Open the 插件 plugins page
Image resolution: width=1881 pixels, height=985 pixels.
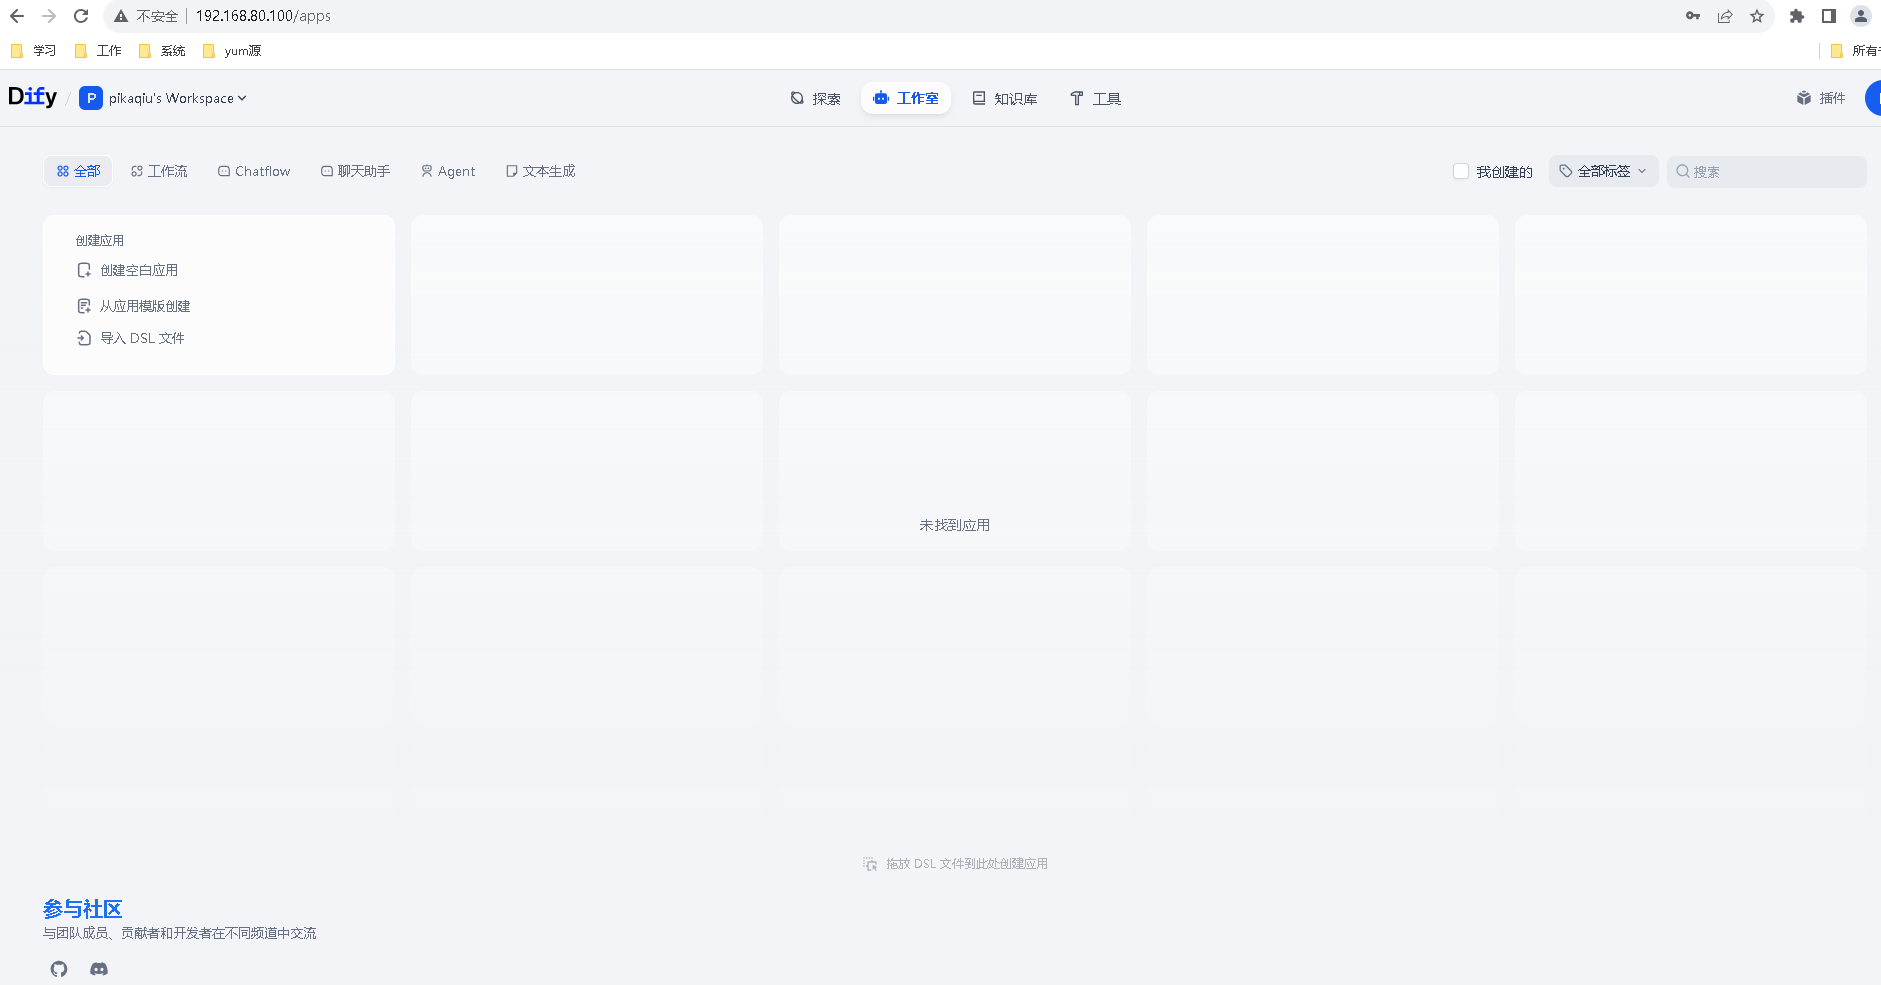pyautogui.click(x=1821, y=98)
